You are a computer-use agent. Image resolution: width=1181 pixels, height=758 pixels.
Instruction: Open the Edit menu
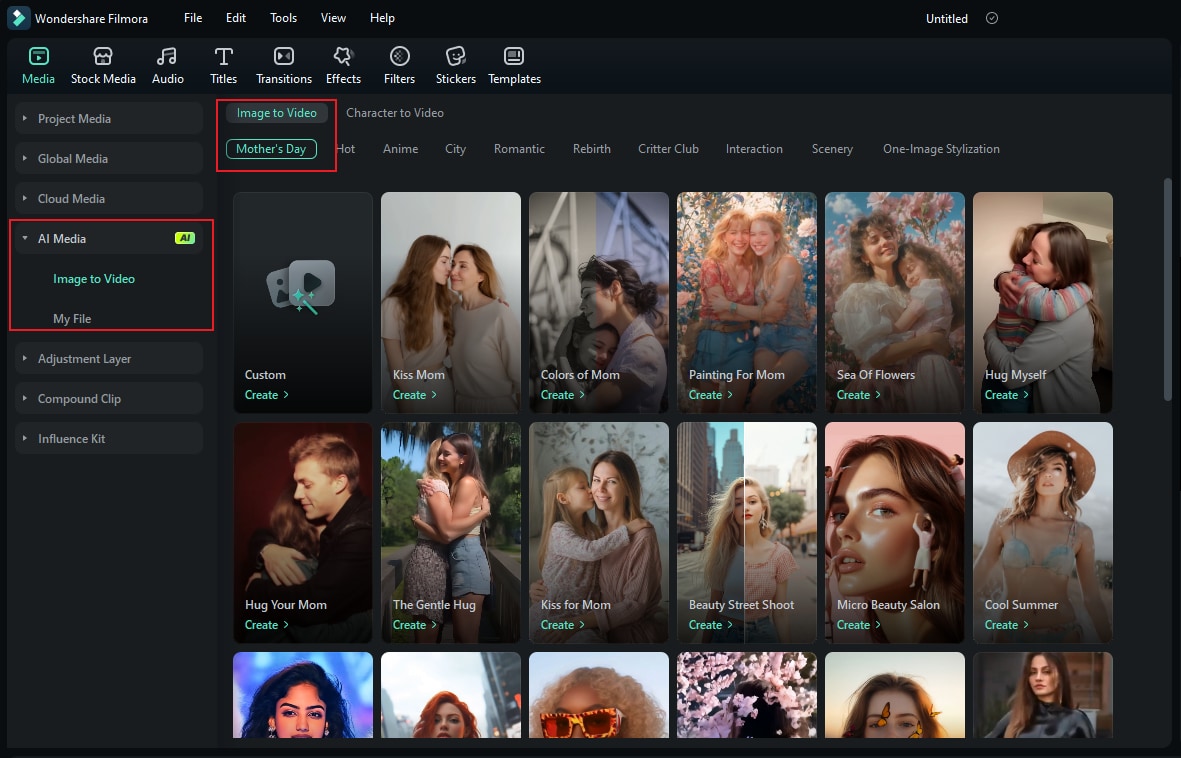click(x=236, y=18)
